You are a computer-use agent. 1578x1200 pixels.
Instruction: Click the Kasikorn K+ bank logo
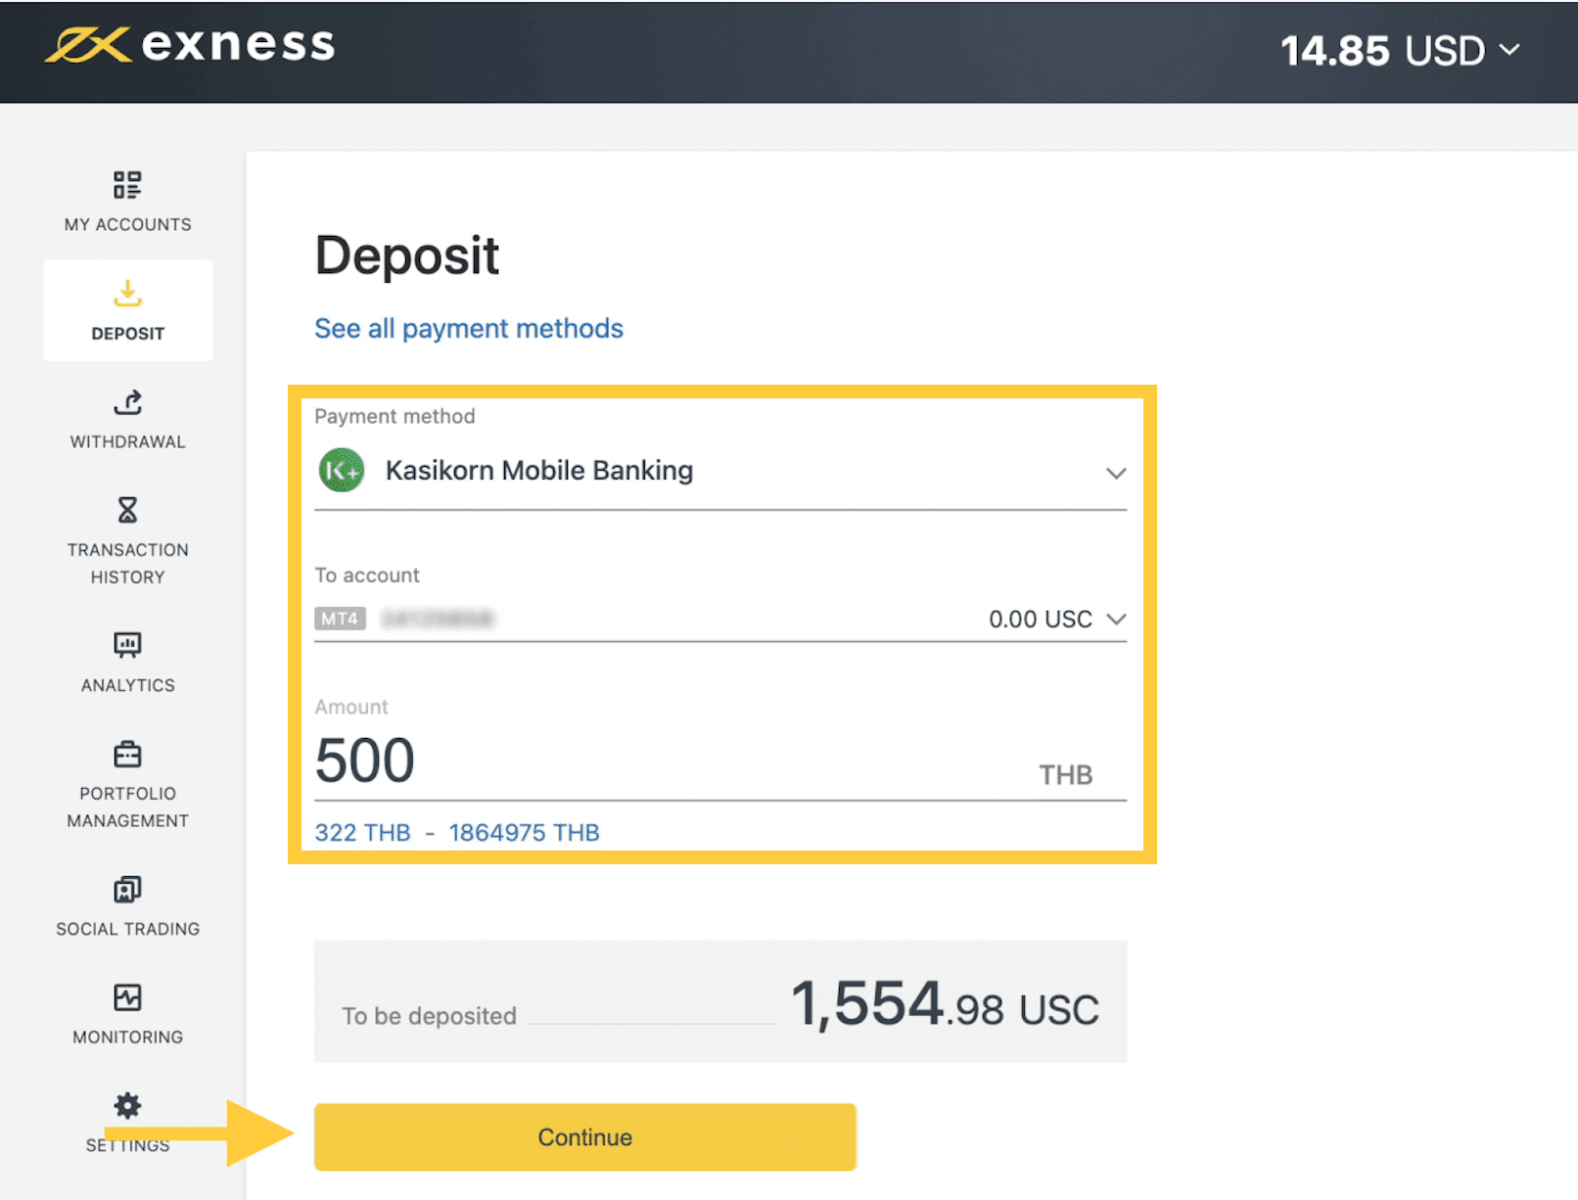(341, 470)
